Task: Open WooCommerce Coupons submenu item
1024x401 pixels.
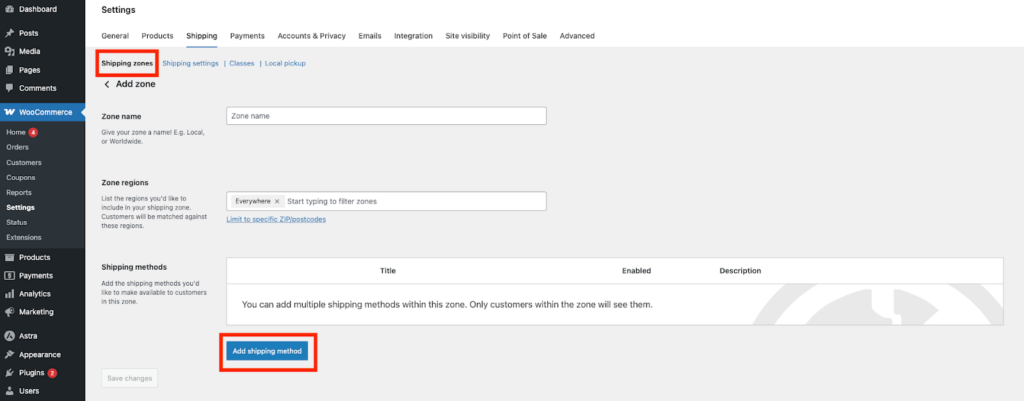Action: click(21, 178)
